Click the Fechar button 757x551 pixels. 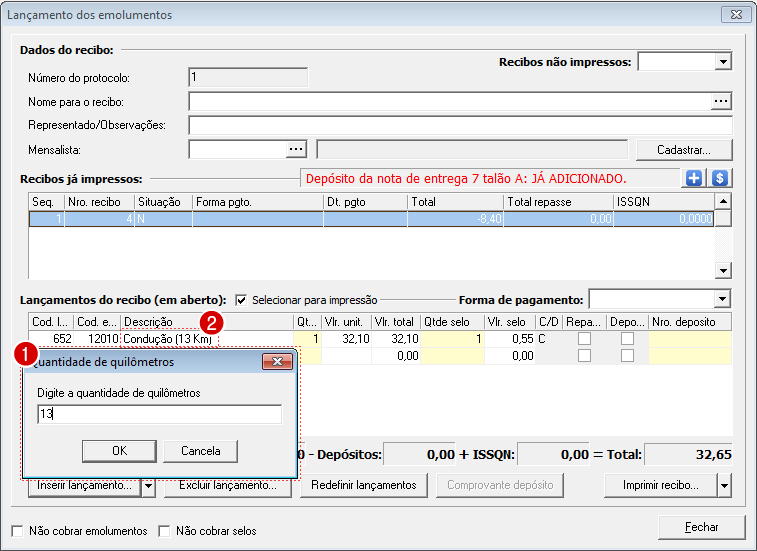pyautogui.click(x=701, y=527)
